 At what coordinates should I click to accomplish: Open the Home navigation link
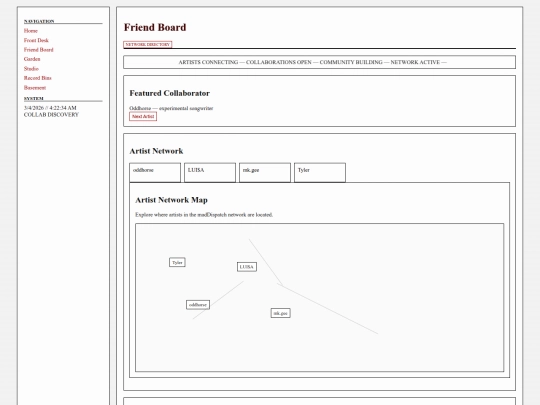tap(31, 31)
